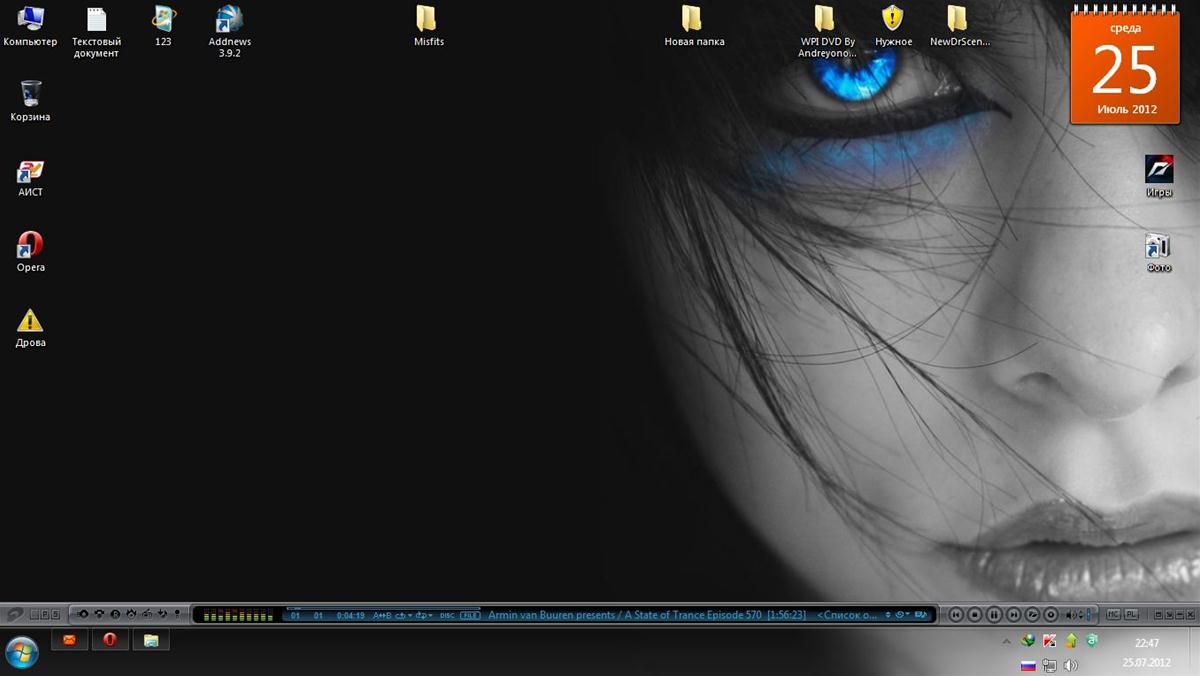Pause playback in the player bar

click(994, 615)
